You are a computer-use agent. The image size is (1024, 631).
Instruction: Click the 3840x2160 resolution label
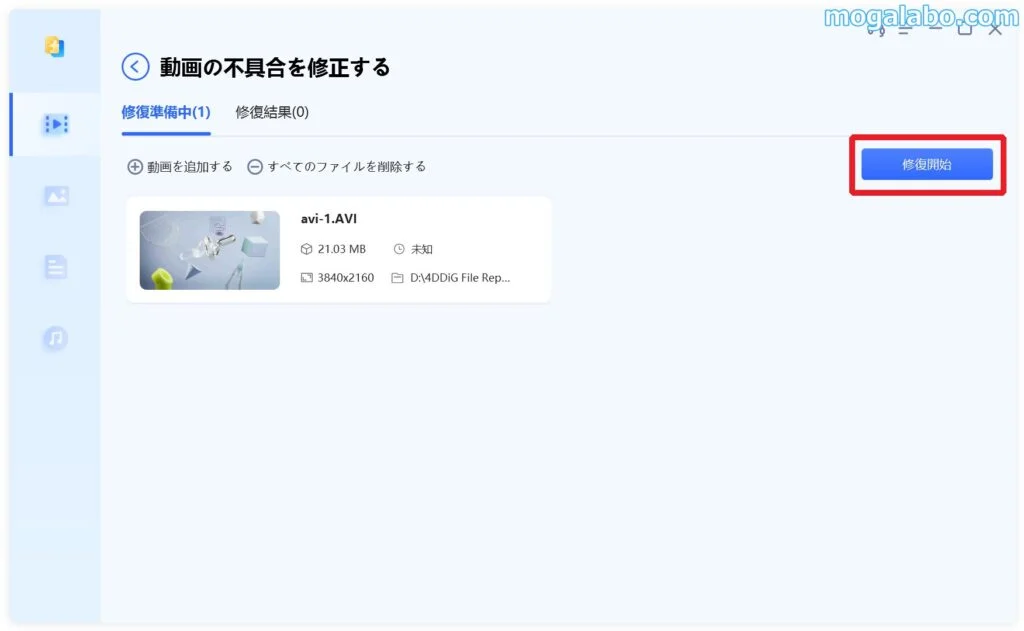tap(345, 278)
